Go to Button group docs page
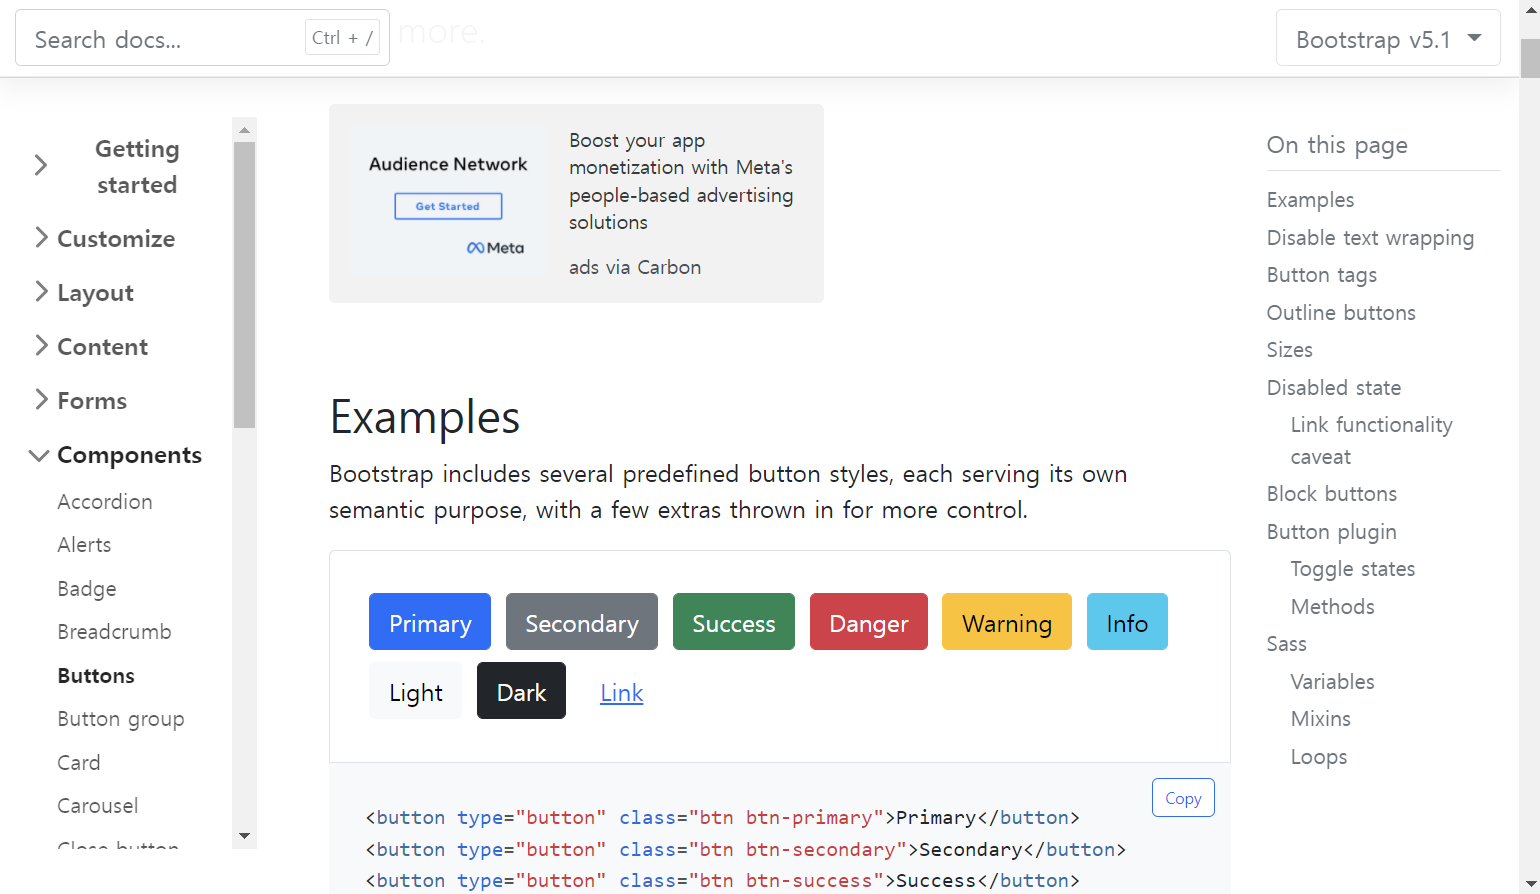Viewport: 1540px width, 894px height. coord(121,719)
